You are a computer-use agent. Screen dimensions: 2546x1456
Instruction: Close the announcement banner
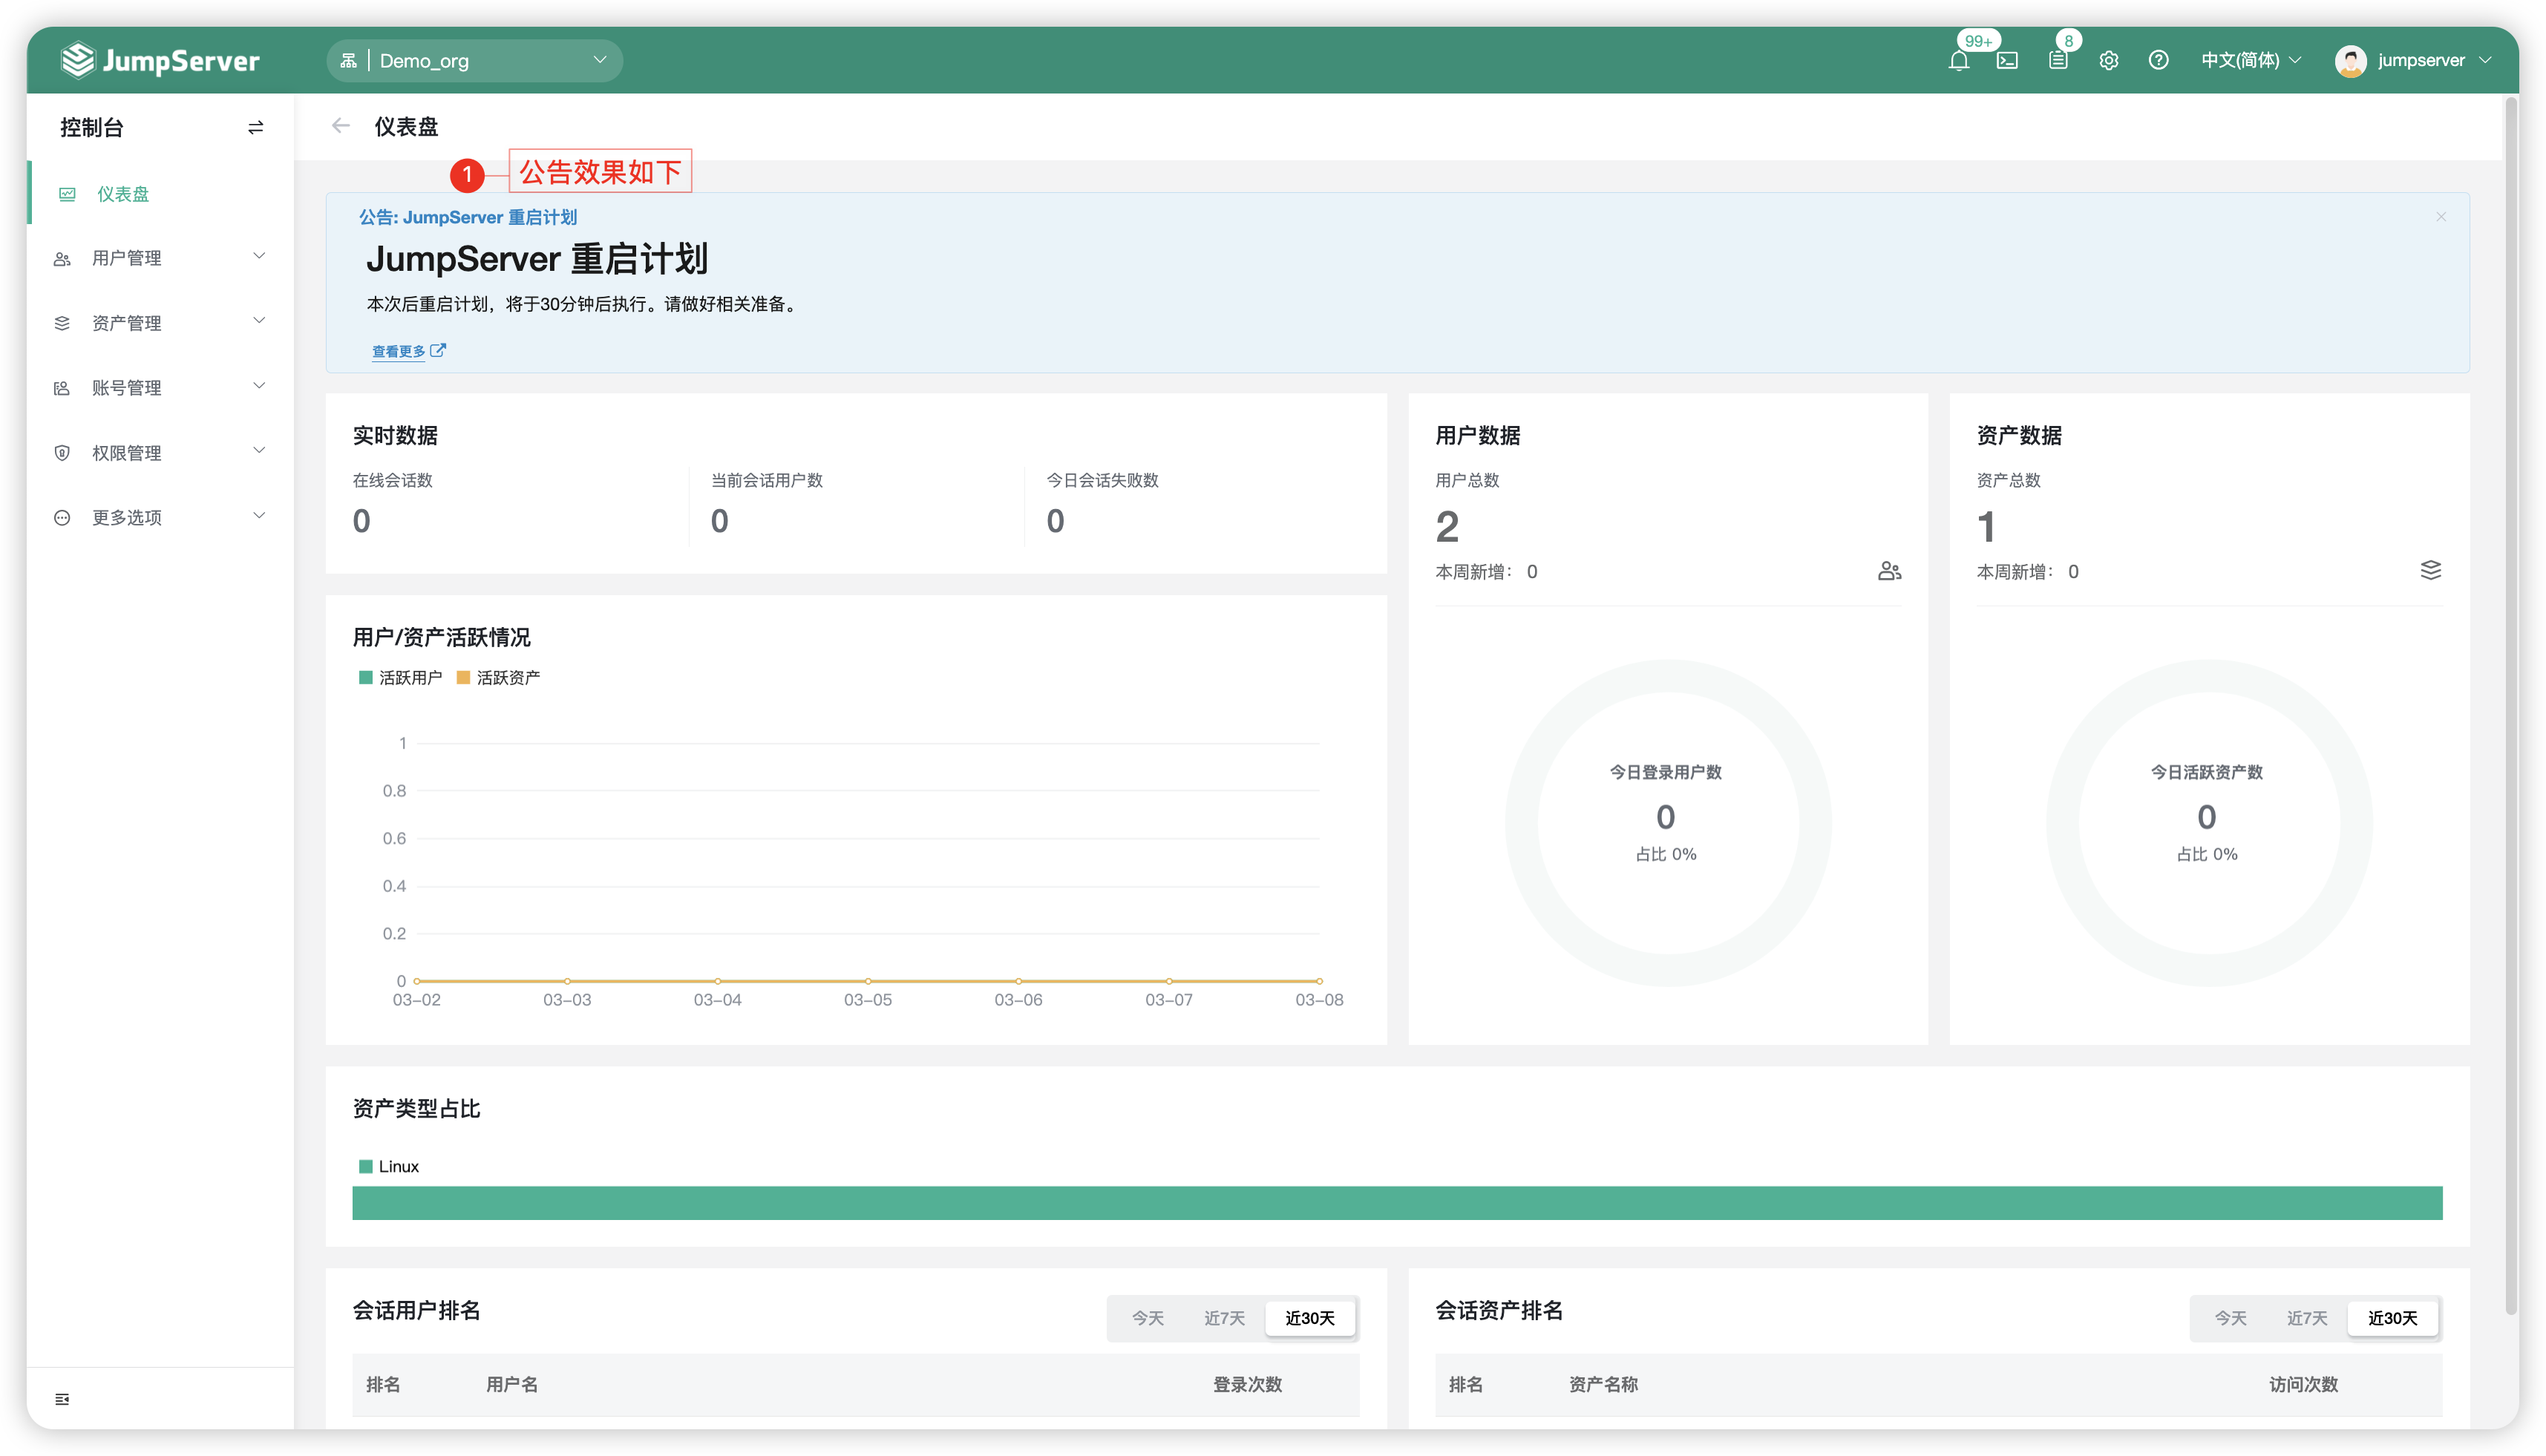point(2441,216)
